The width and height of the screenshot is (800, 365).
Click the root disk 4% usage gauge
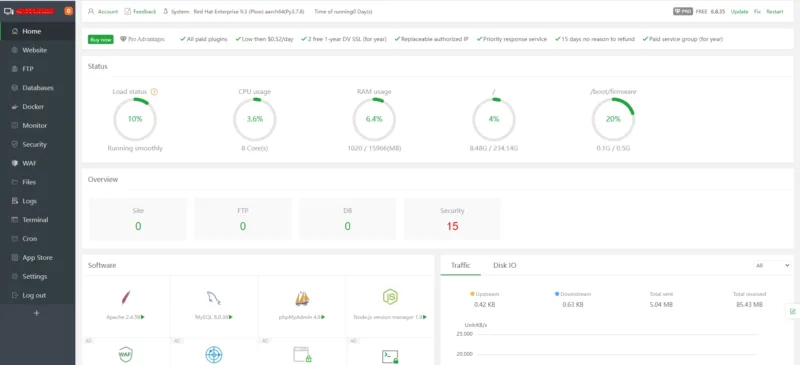pos(493,119)
